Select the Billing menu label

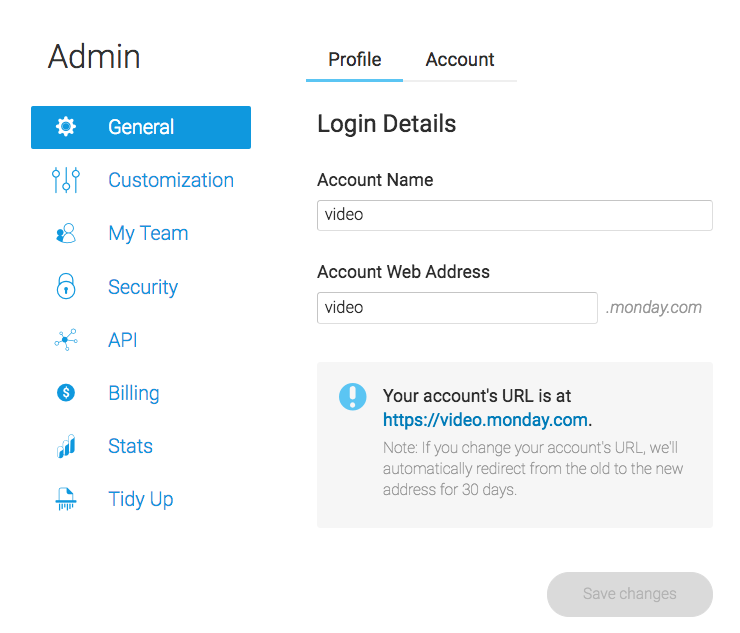[134, 393]
